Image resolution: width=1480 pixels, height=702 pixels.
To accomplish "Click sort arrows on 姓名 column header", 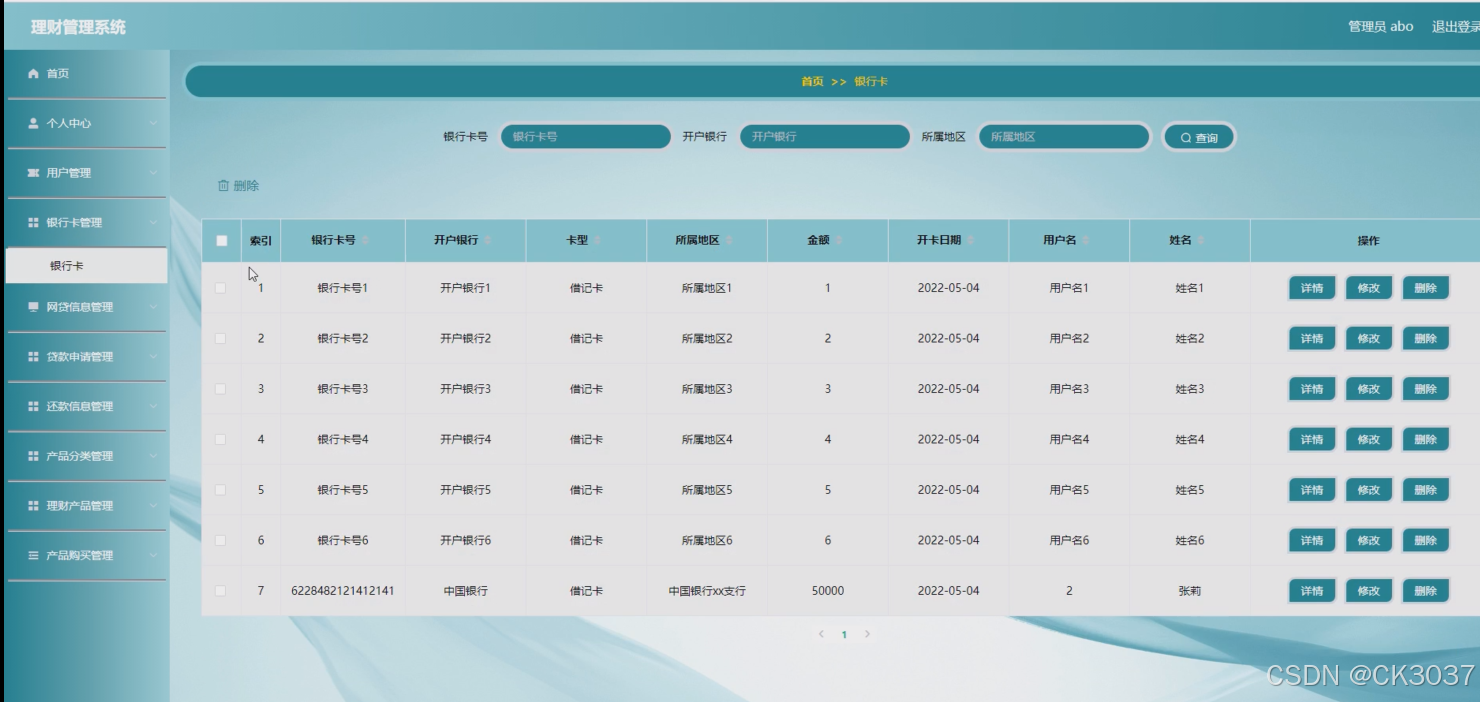I will (1201, 241).
